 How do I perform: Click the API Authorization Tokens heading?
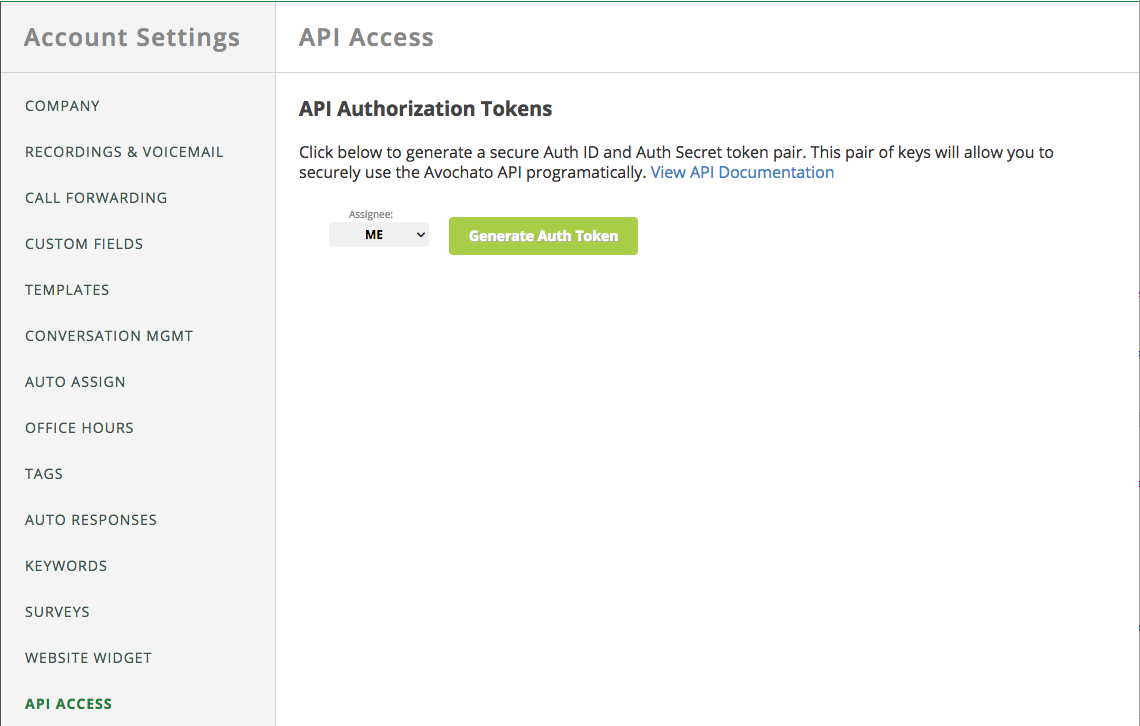[425, 109]
